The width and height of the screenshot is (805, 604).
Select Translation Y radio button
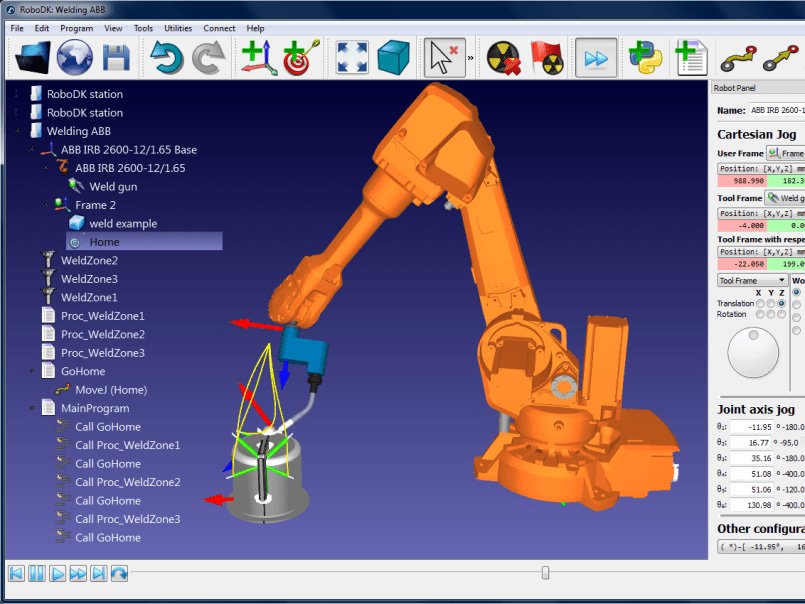pos(771,304)
